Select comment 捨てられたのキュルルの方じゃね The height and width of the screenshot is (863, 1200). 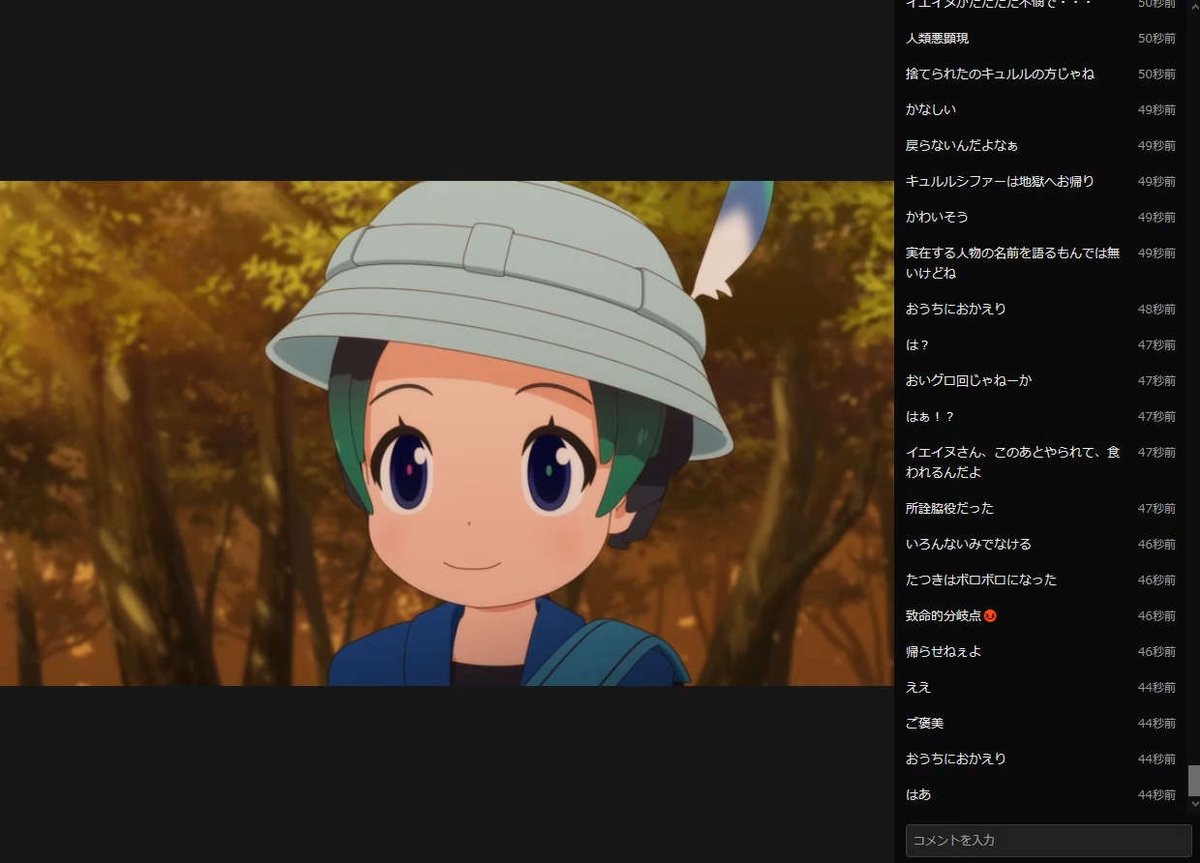pos(999,74)
